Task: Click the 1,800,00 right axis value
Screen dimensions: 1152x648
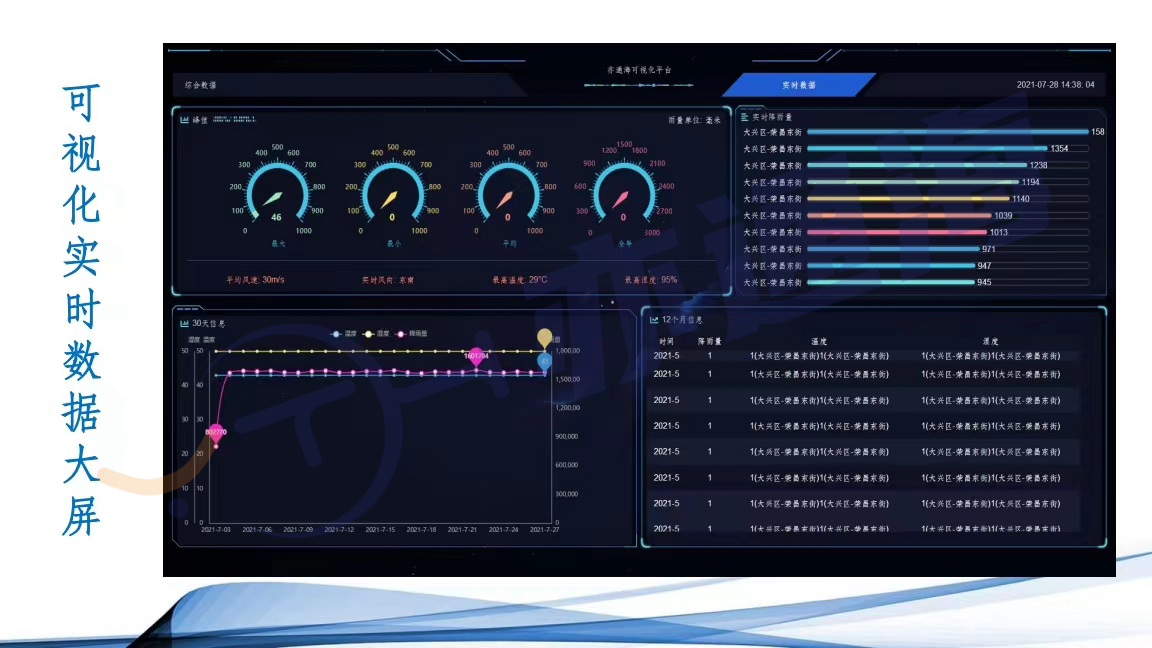Action: pyautogui.click(x=568, y=351)
